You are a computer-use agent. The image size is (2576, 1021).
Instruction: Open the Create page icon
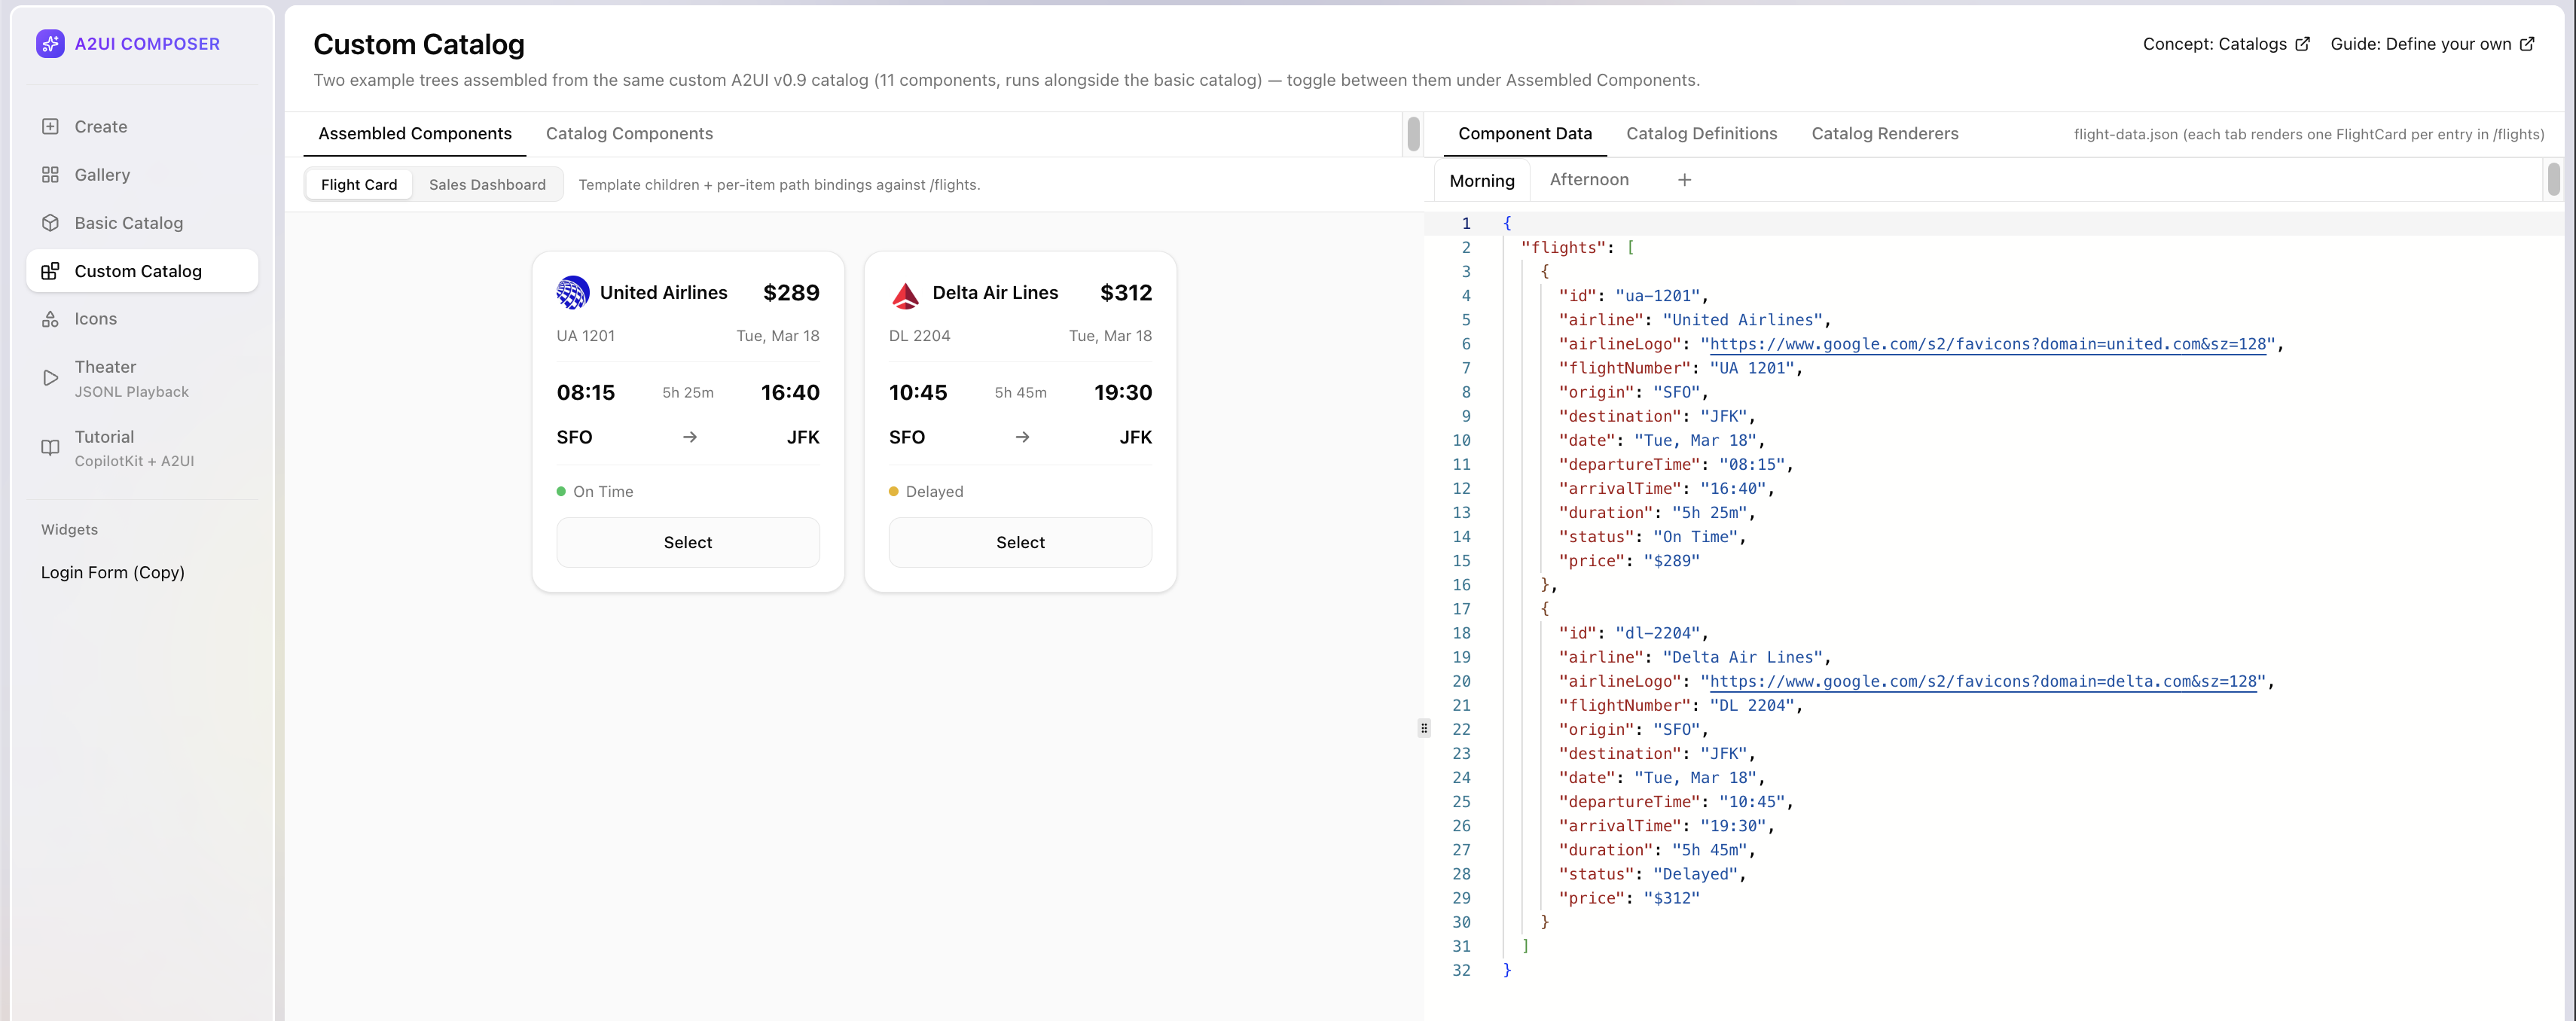tap(50, 127)
